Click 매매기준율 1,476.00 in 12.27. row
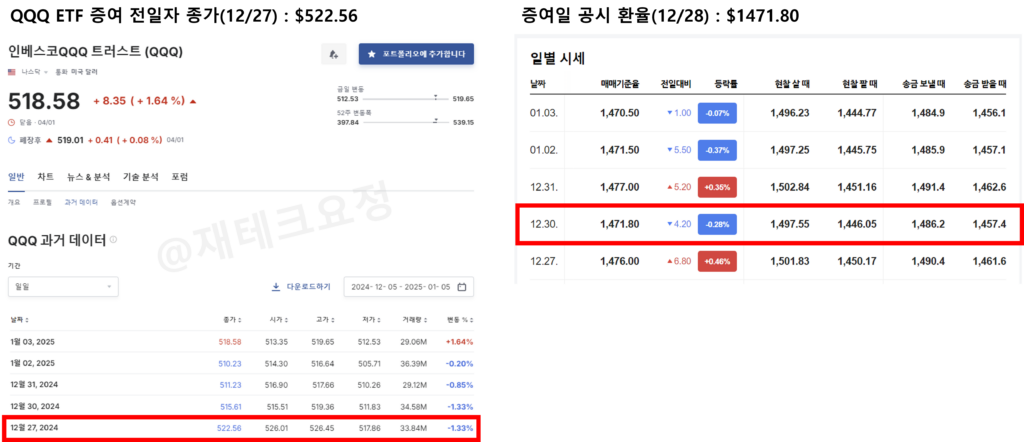Screen dimensions: 1024x442 tap(620, 261)
